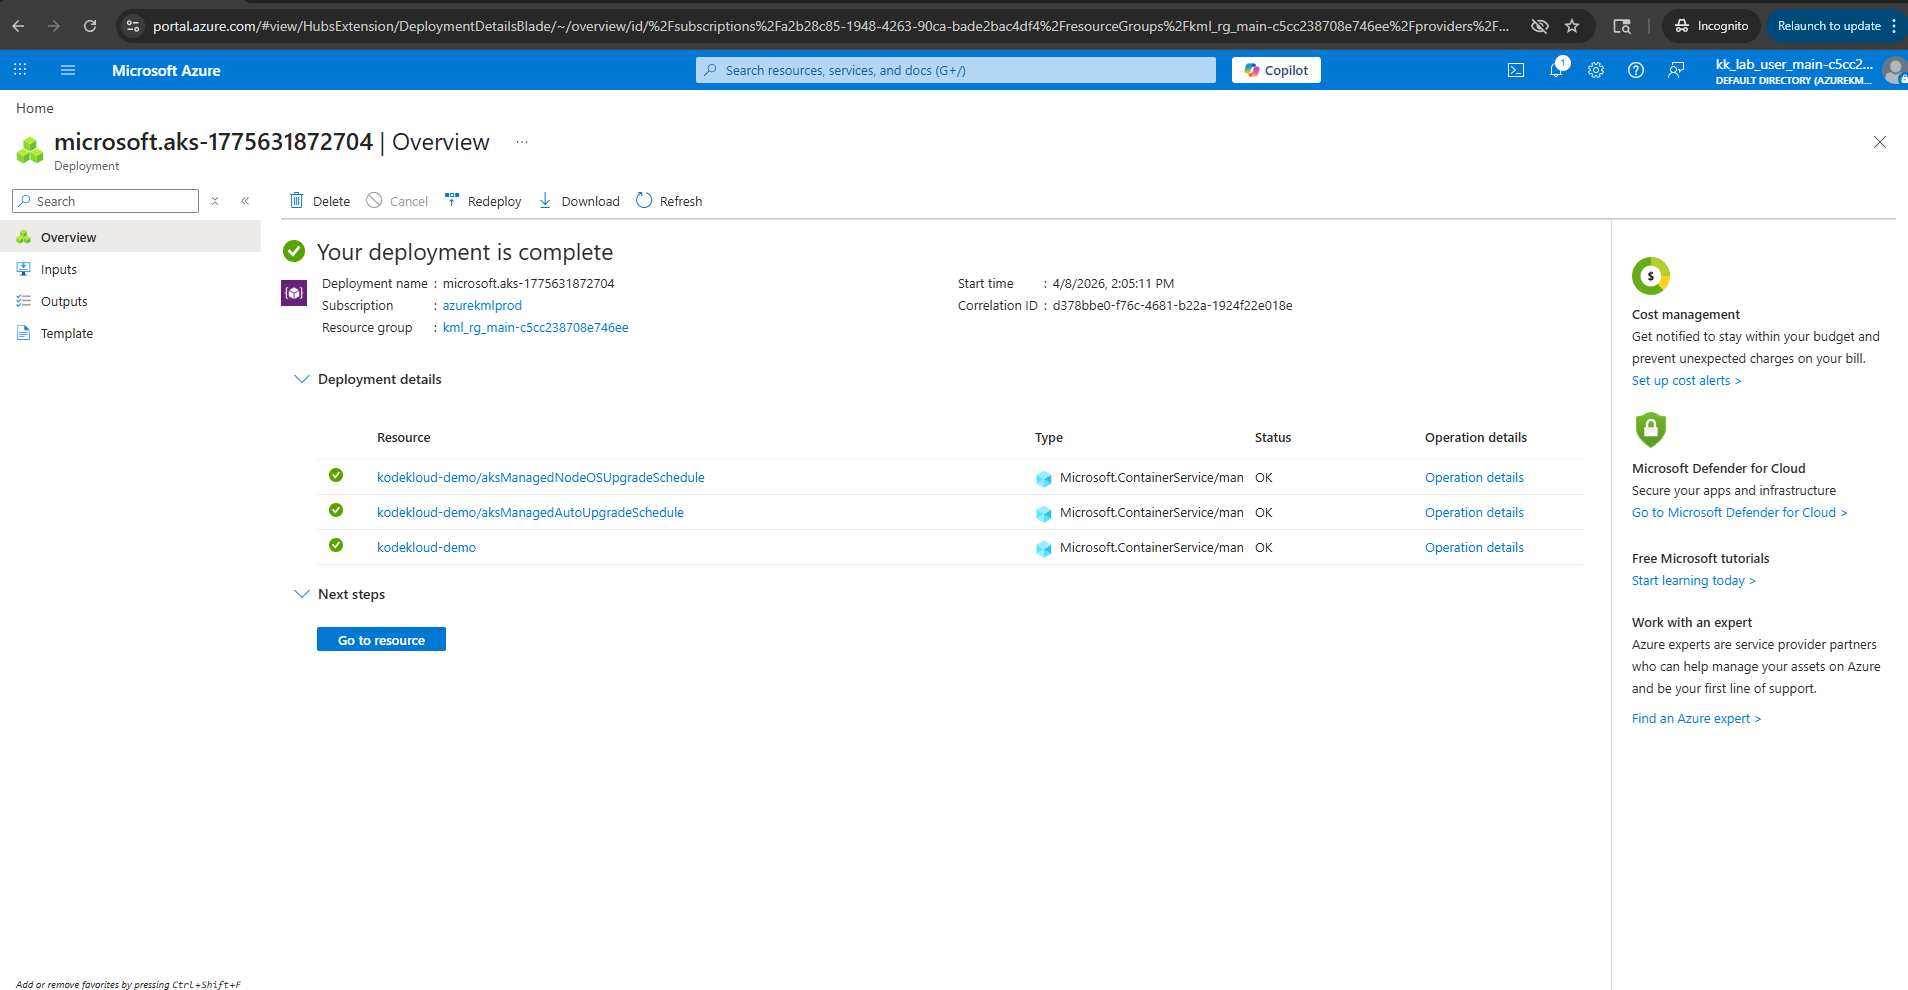Click the Microsoft Azure header title
1908x990 pixels.
pos(166,70)
